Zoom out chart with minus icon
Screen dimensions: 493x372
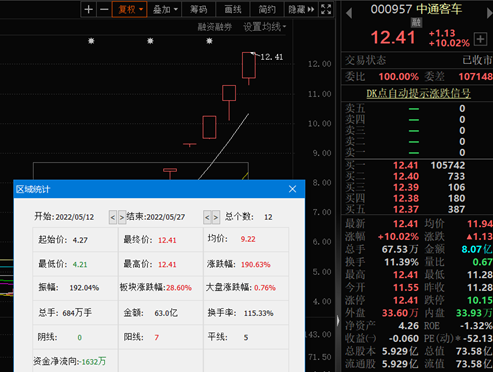coord(104,9)
